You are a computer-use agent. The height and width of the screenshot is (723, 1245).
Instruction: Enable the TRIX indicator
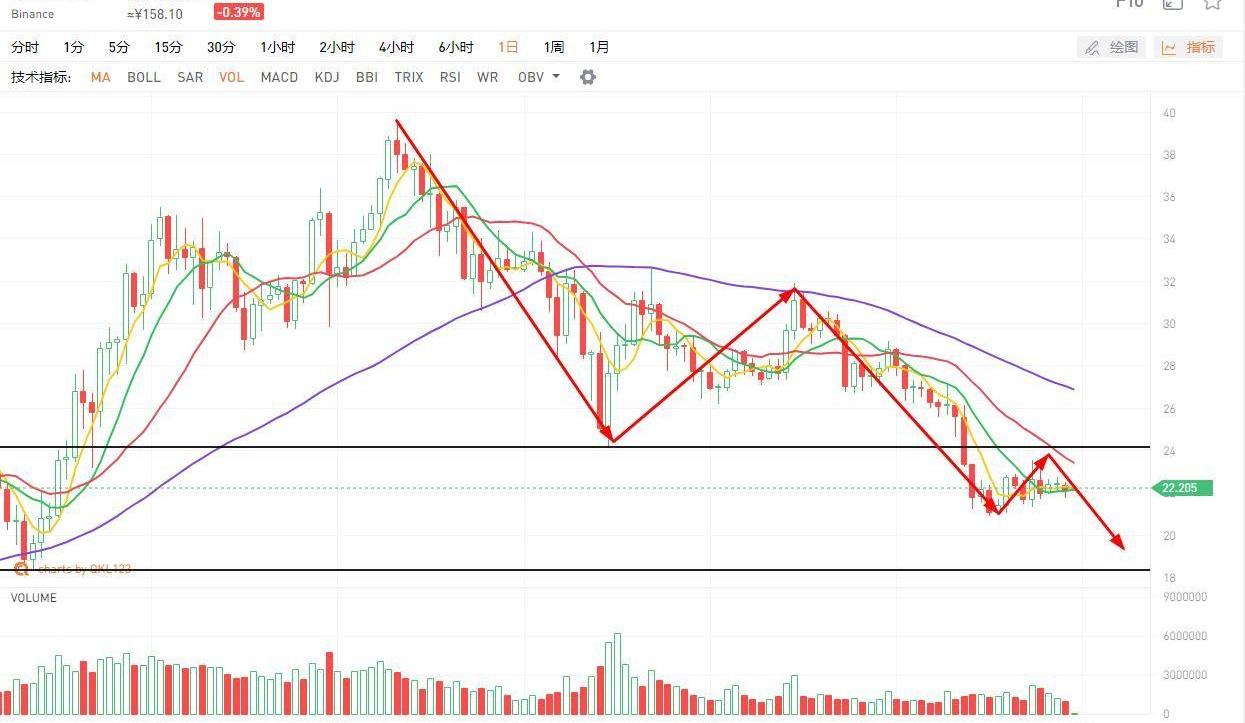[409, 77]
